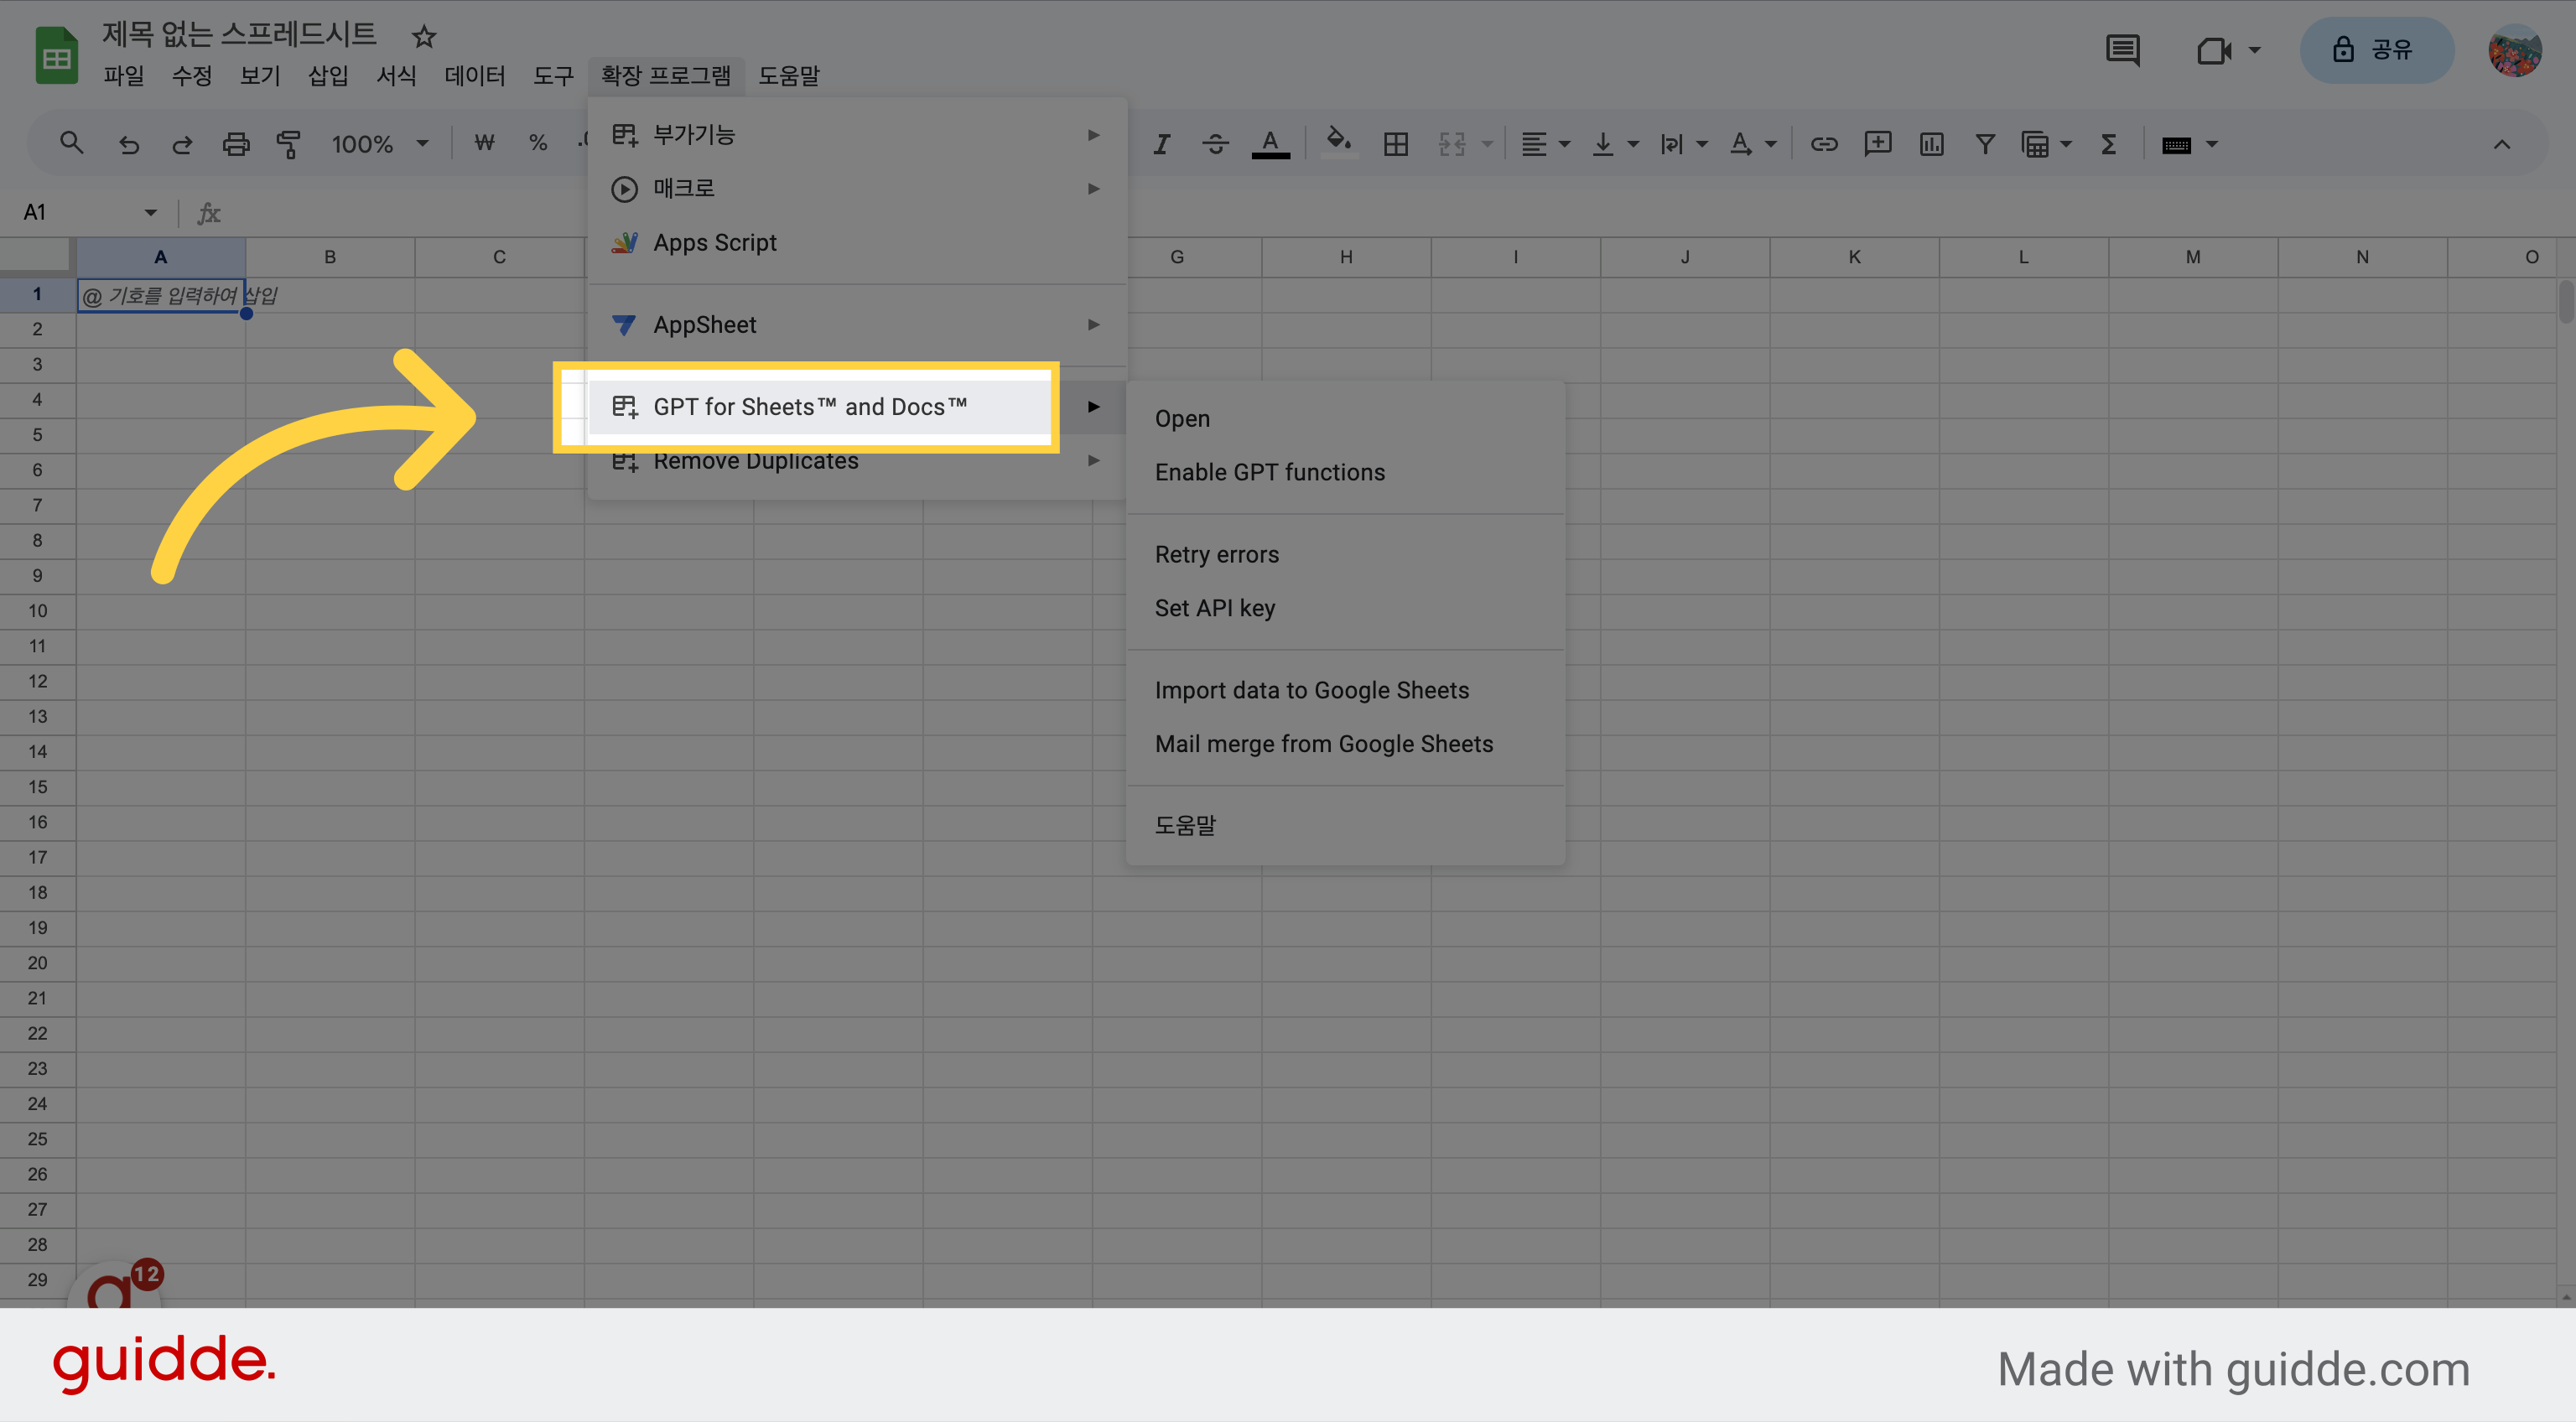Viewport: 2576px width, 1422px height.
Task: Open the AppSheet submenu
Action: [858, 324]
